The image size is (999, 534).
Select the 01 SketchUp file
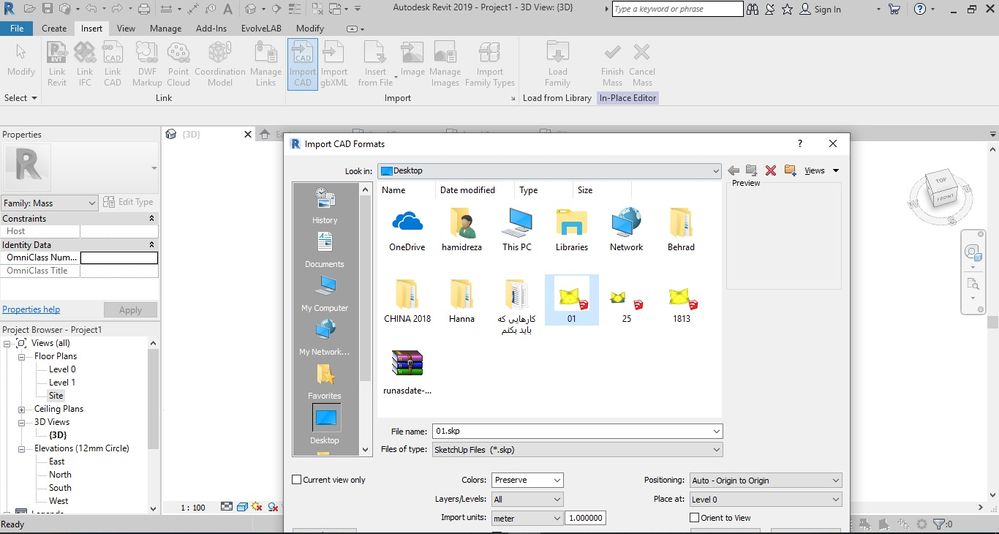571,299
